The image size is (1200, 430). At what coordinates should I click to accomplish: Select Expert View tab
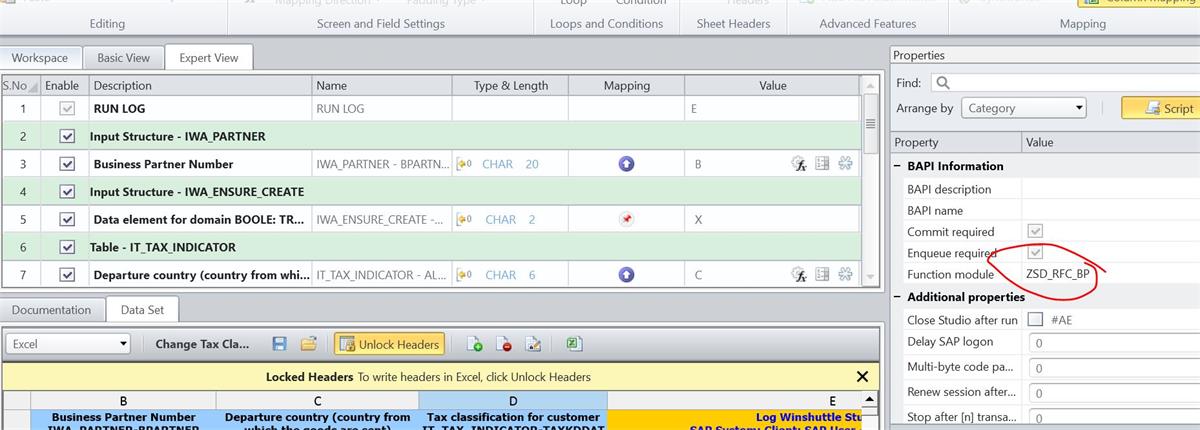click(x=209, y=58)
